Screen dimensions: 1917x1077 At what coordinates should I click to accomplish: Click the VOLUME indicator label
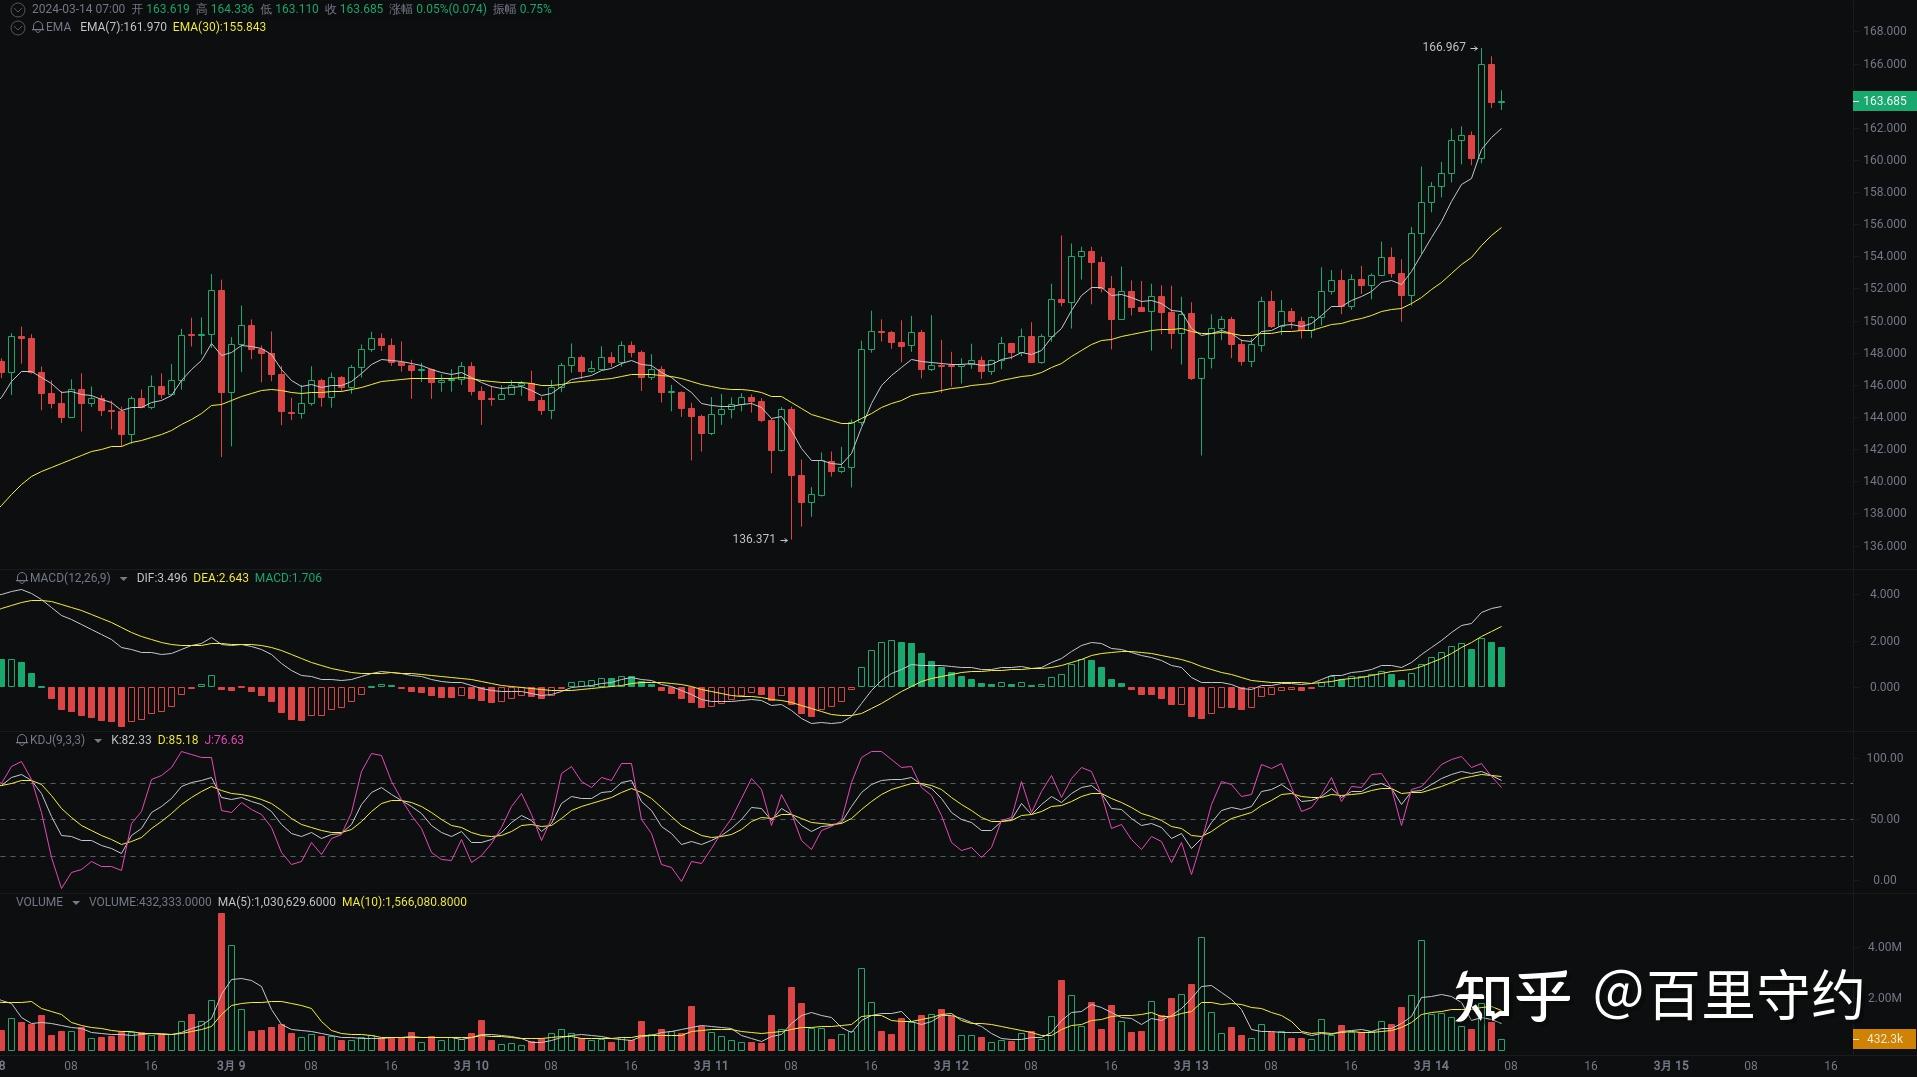click(x=39, y=902)
